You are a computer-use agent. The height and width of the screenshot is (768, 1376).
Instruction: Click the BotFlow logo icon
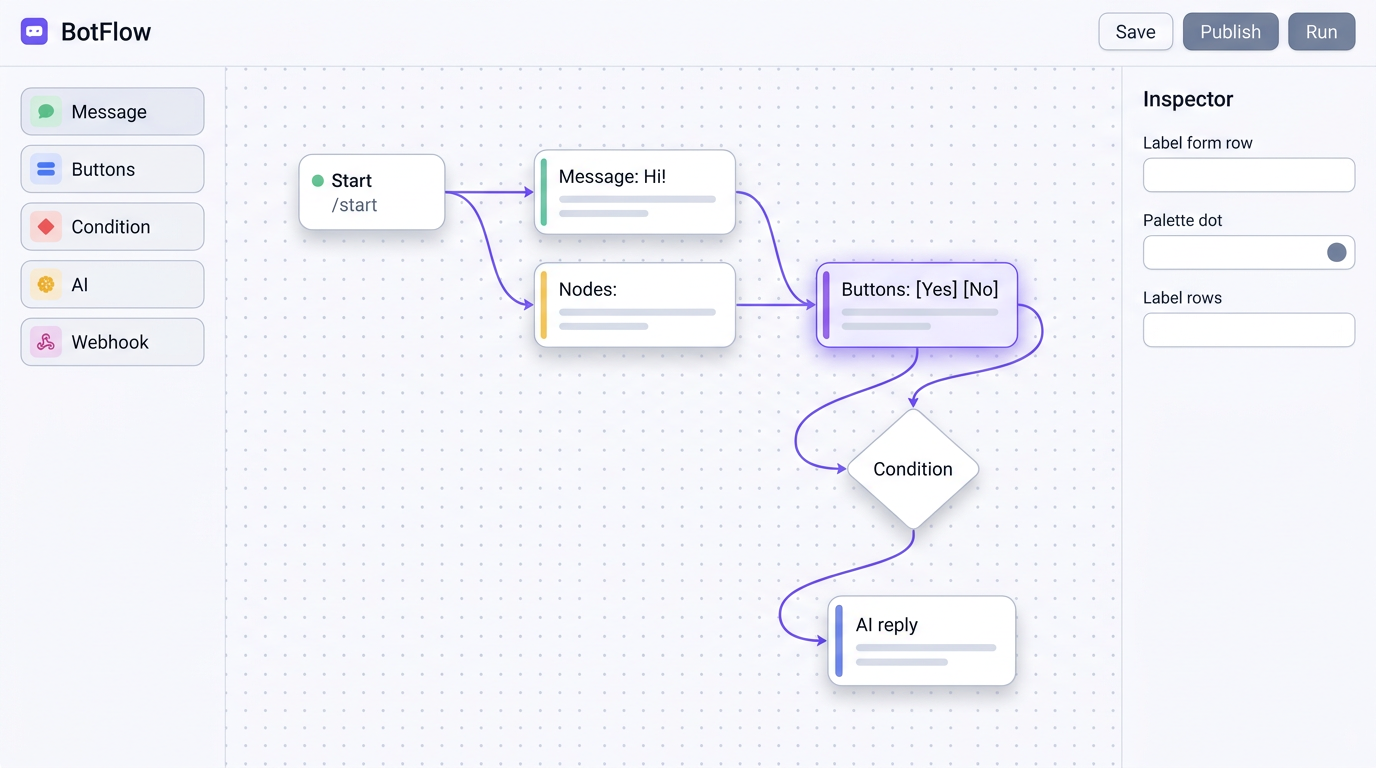point(34,32)
